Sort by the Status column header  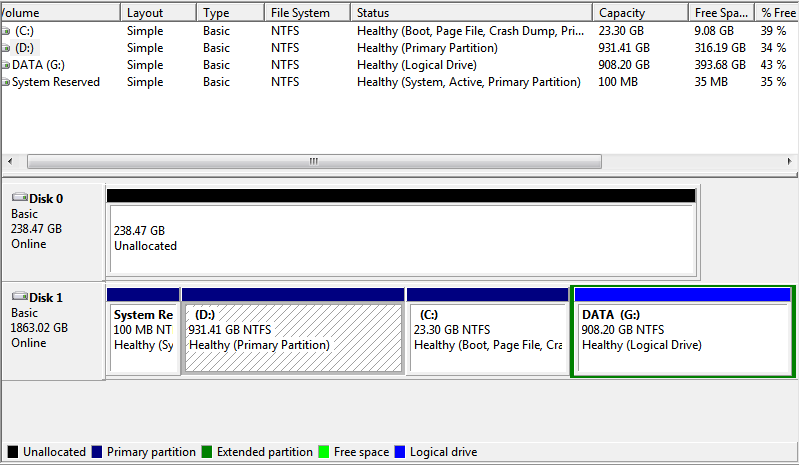tap(471, 13)
